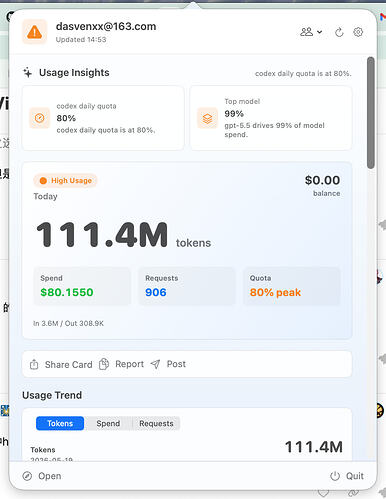Screen dimensions: 386x499
Task: Click the 111.4M tokens total
Action: [x=123, y=235]
